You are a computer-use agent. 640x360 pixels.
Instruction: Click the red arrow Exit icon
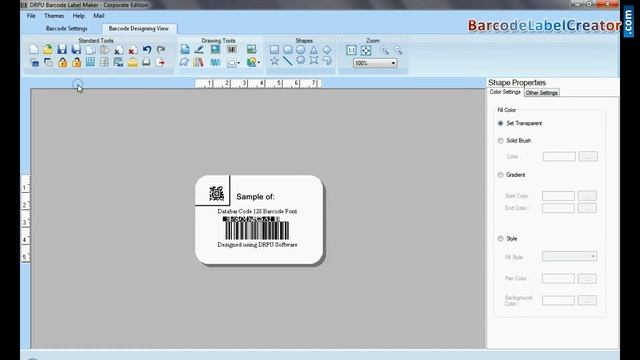[x=160, y=62]
